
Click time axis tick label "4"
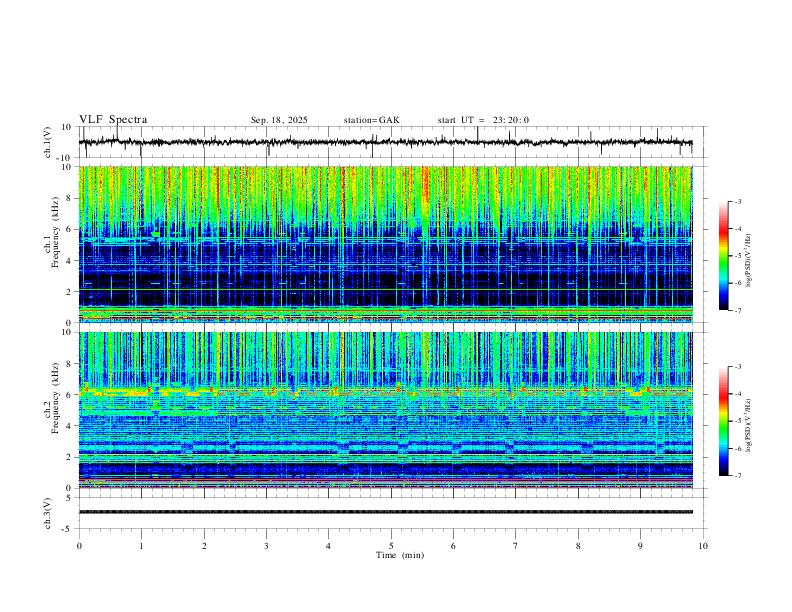tap(328, 546)
